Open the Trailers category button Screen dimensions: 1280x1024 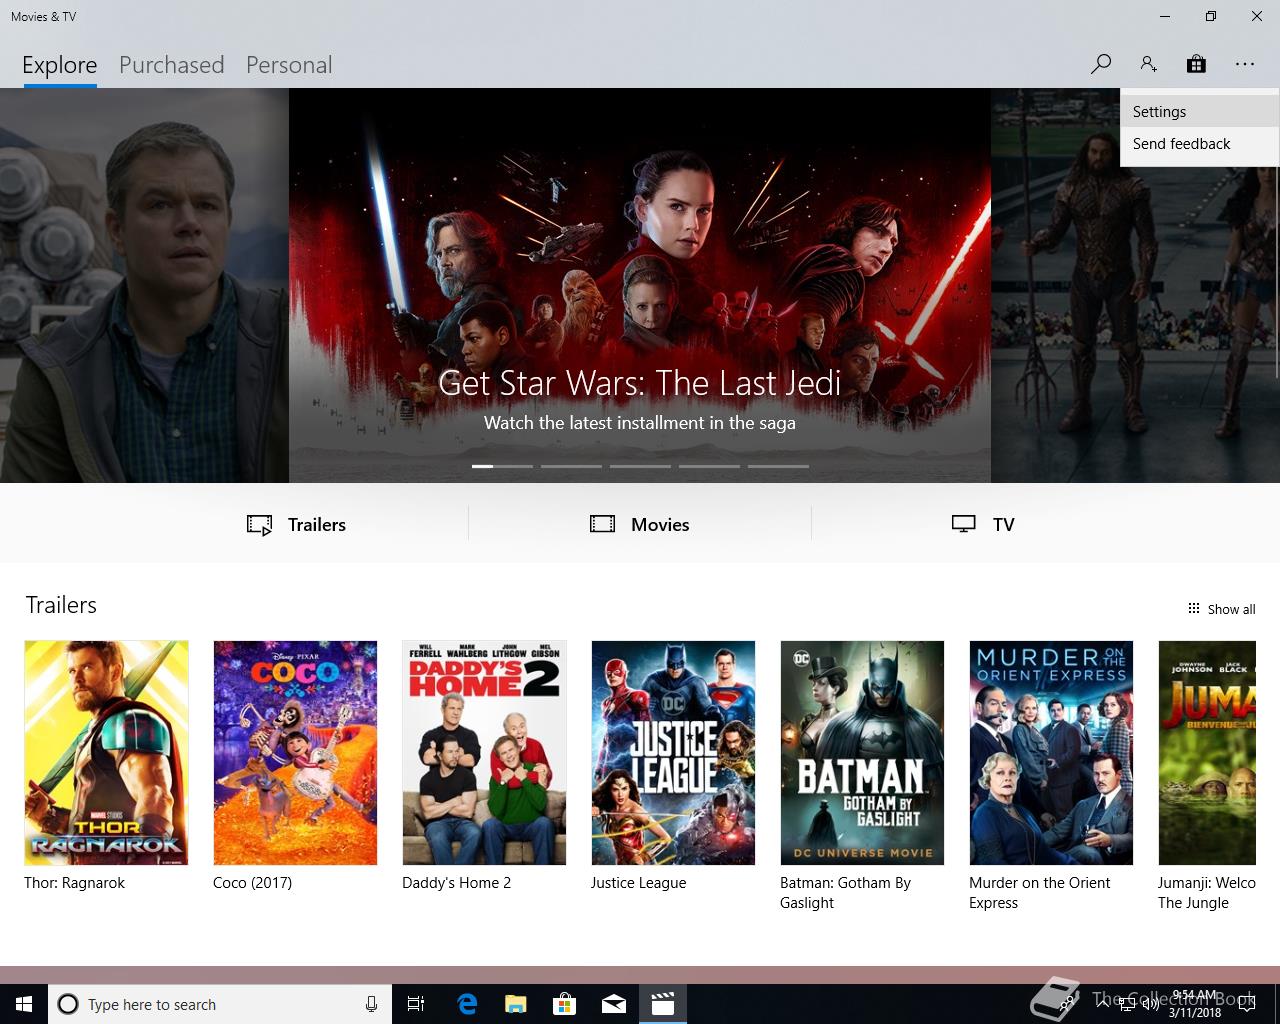296,524
